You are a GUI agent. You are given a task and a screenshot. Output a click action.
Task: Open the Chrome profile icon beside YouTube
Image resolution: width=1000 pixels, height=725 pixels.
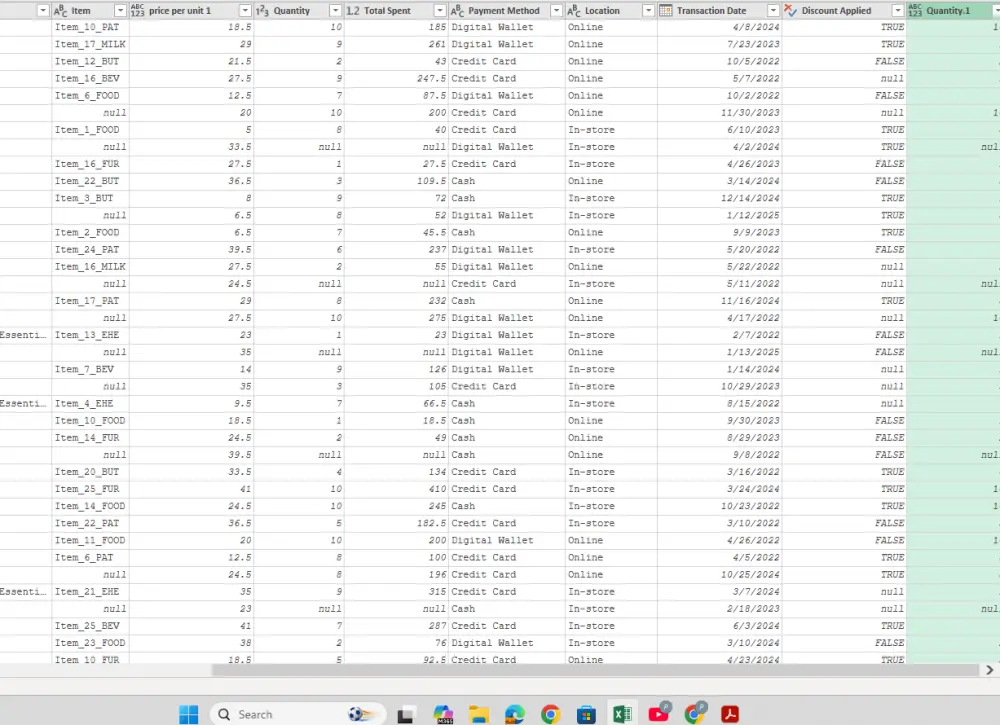(x=695, y=713)
